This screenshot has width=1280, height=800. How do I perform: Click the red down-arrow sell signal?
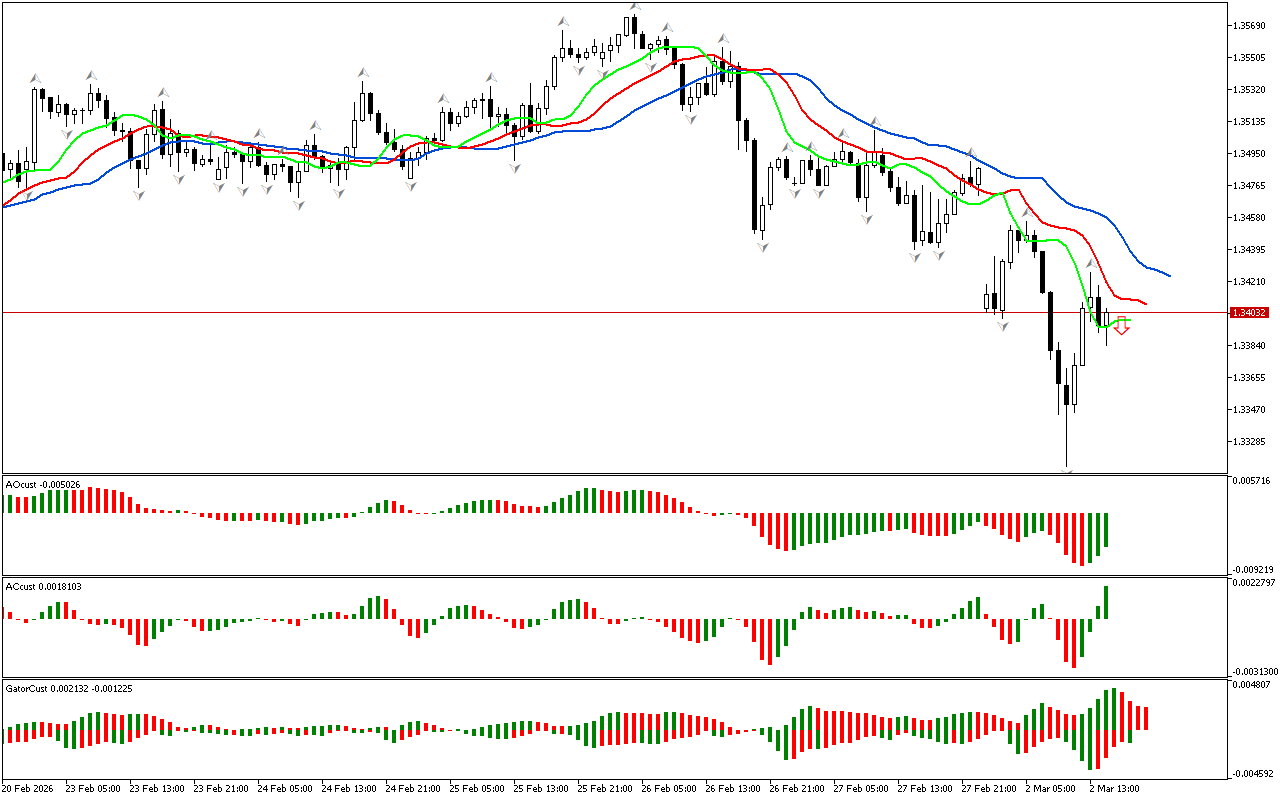[x=1122, y=326]
